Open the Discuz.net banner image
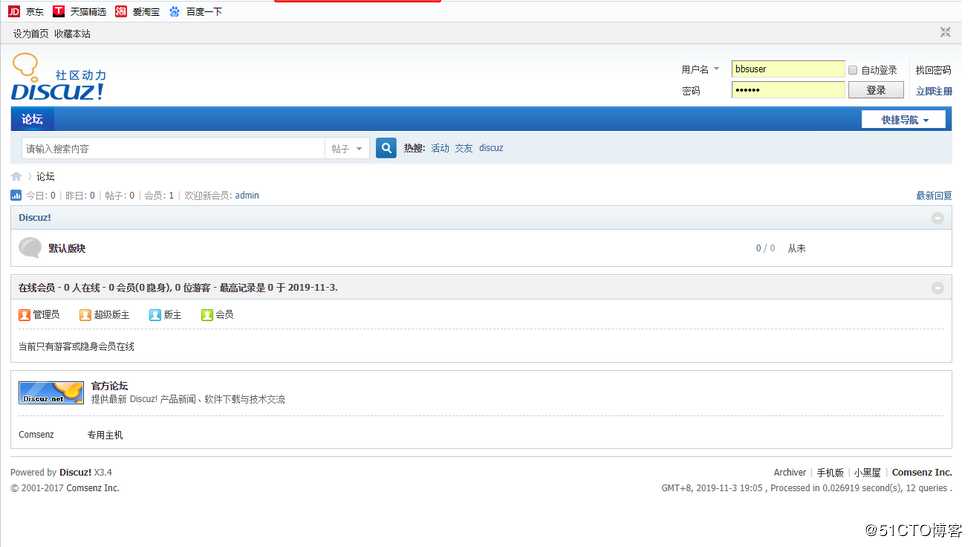 coord(51,393)
